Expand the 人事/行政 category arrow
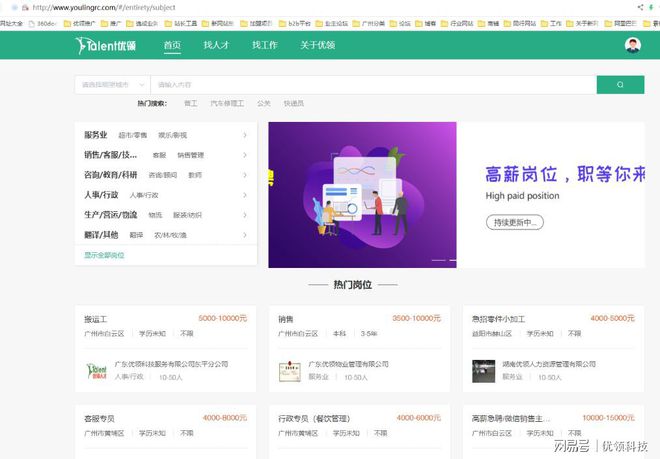The height and width of the screenshot is (459, 660). (x=245, y=195)
